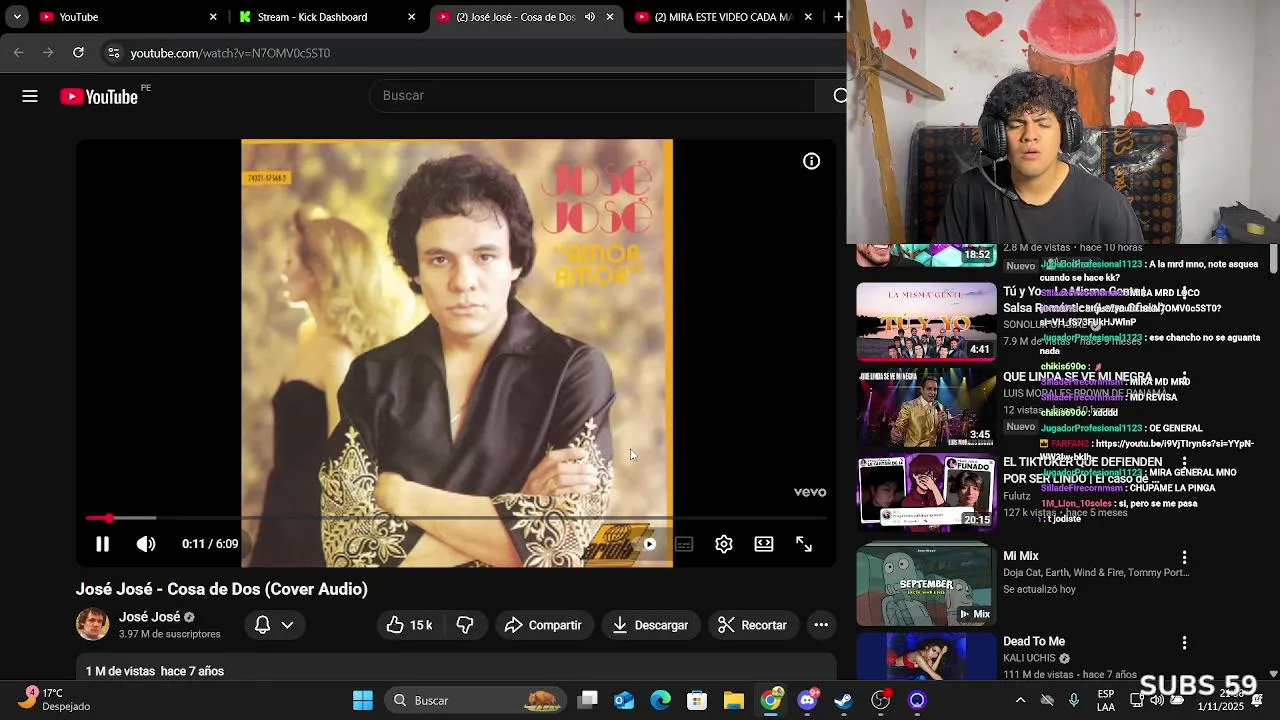Focus the YouTube Buscar search field
The image size is (1280, 720).
tap(593, 95)
